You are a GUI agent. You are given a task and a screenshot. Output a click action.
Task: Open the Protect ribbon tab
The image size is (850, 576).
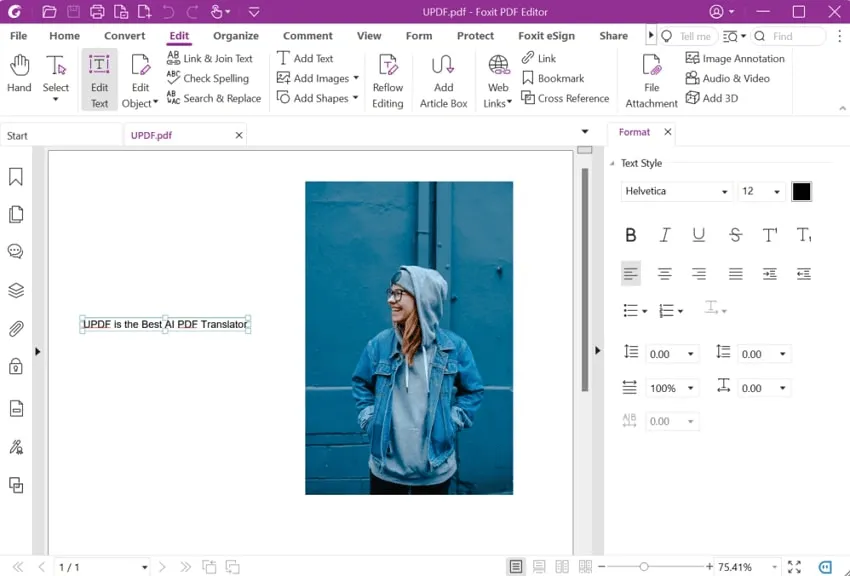475,36
